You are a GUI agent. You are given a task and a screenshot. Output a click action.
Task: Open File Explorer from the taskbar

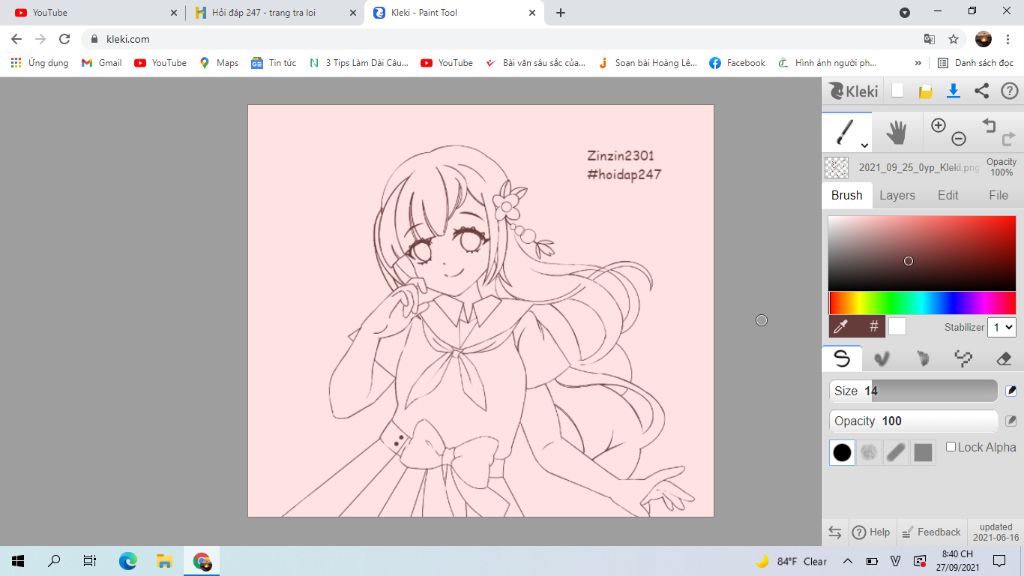click(164, 561)
